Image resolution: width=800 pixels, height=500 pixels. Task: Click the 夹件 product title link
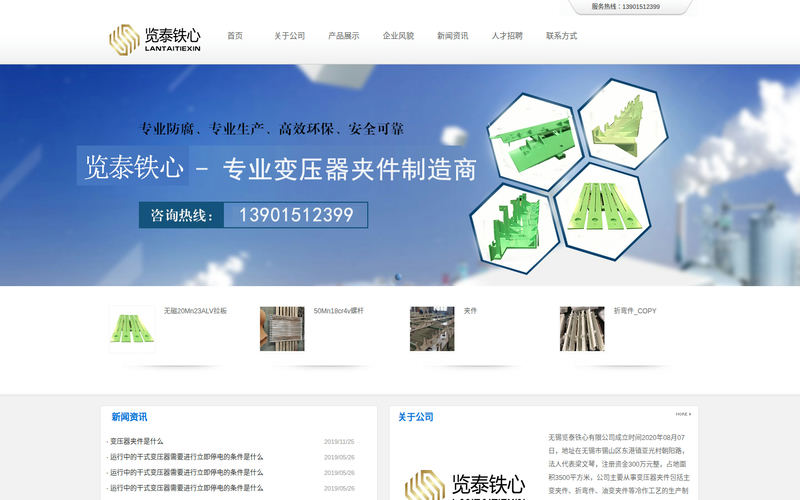coord(470,311)
